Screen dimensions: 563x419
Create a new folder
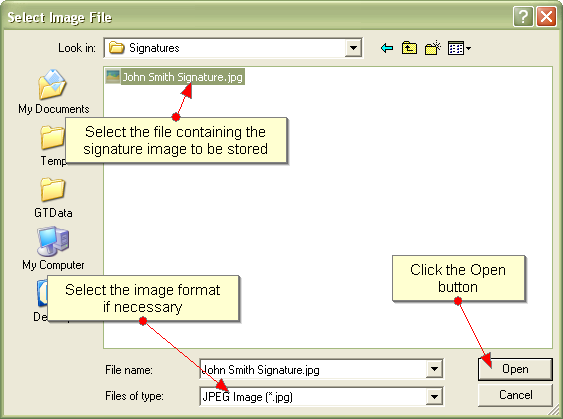pyautogui.click(x=433, y=48)
